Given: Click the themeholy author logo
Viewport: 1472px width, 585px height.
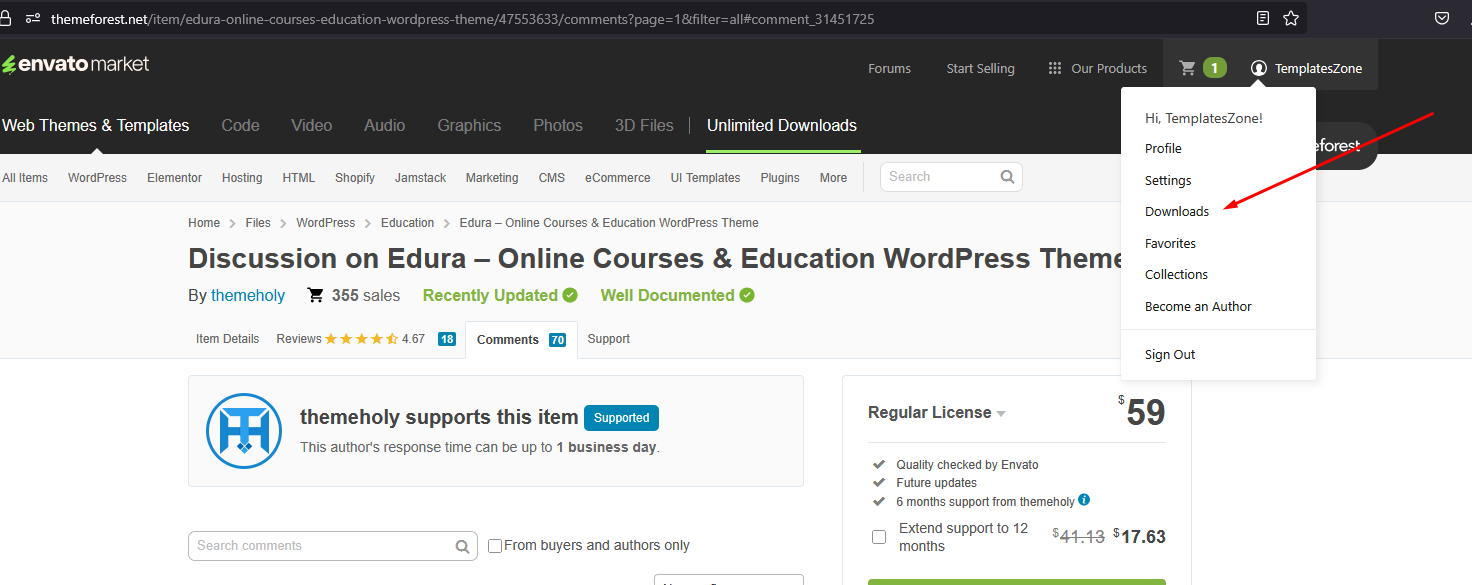Looking at the screenshot, I should 244,431.
